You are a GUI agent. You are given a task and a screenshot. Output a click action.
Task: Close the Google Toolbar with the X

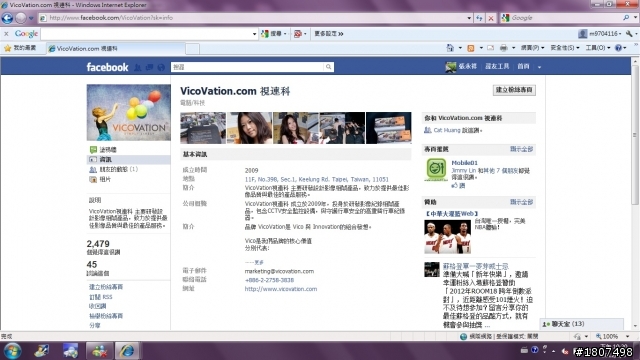point(6,33)
